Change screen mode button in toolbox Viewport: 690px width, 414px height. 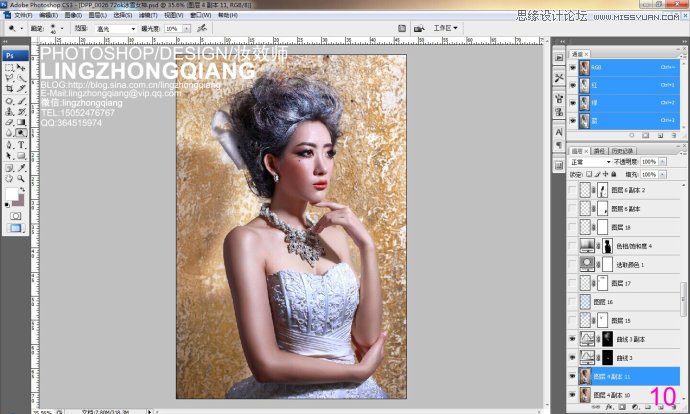coord(15,228)
